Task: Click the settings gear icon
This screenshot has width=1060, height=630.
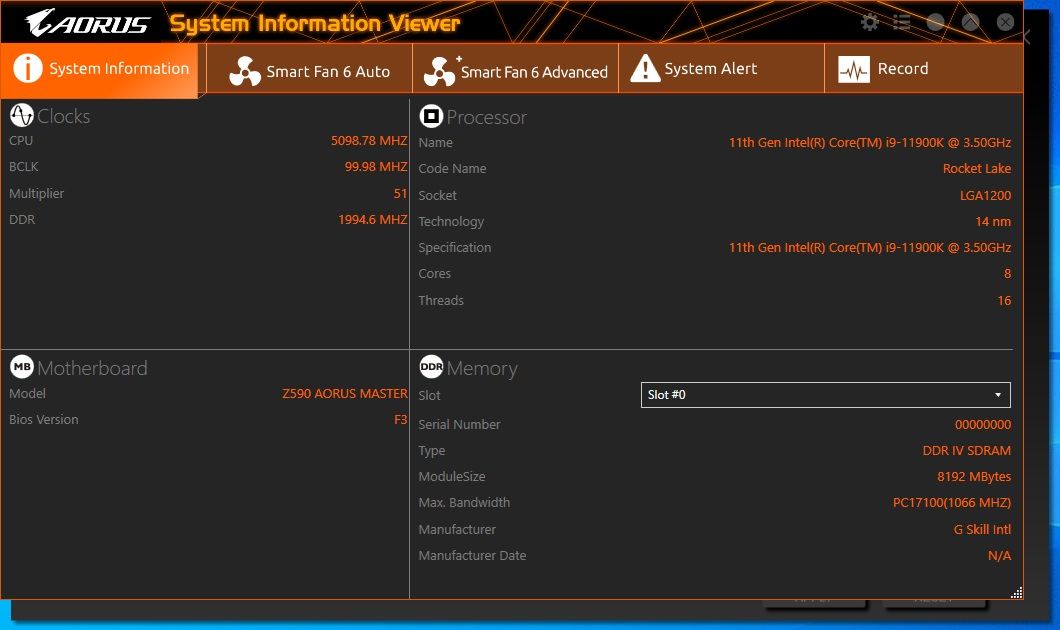Action: [x=869, y=22]
